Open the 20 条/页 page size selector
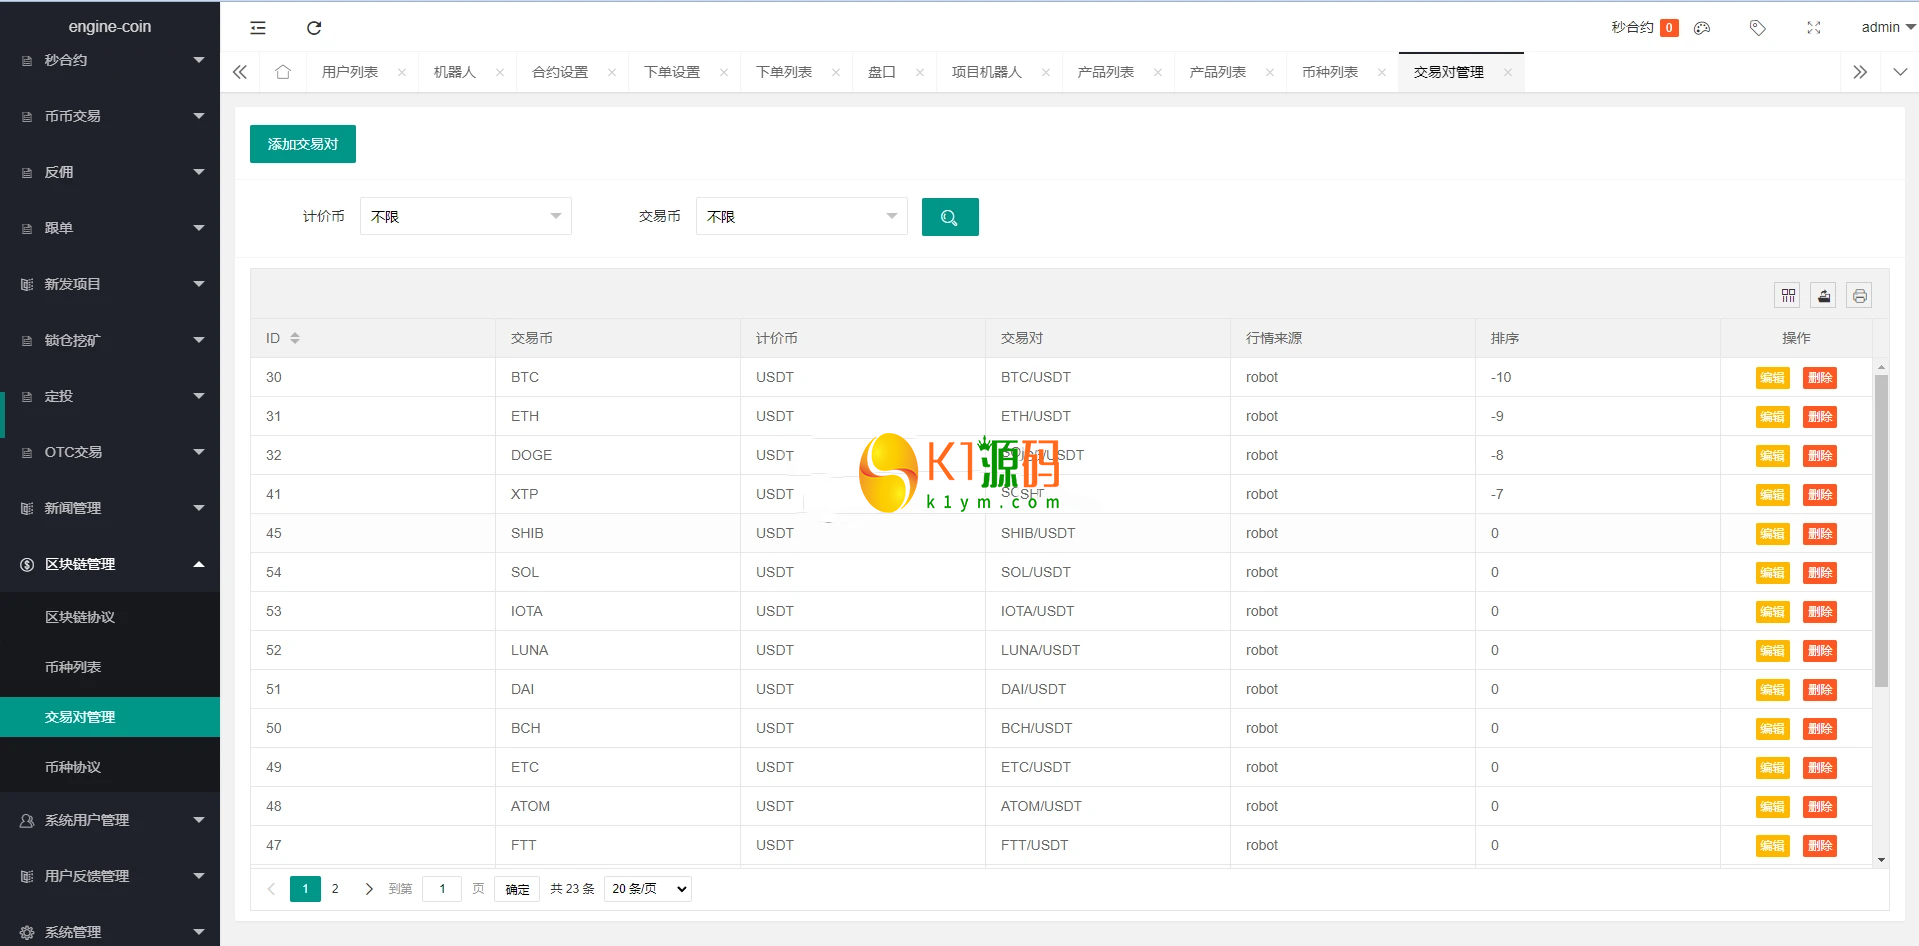Viewport: 1919px width, 946px height. pyautogui.click(x=648, y=889)
